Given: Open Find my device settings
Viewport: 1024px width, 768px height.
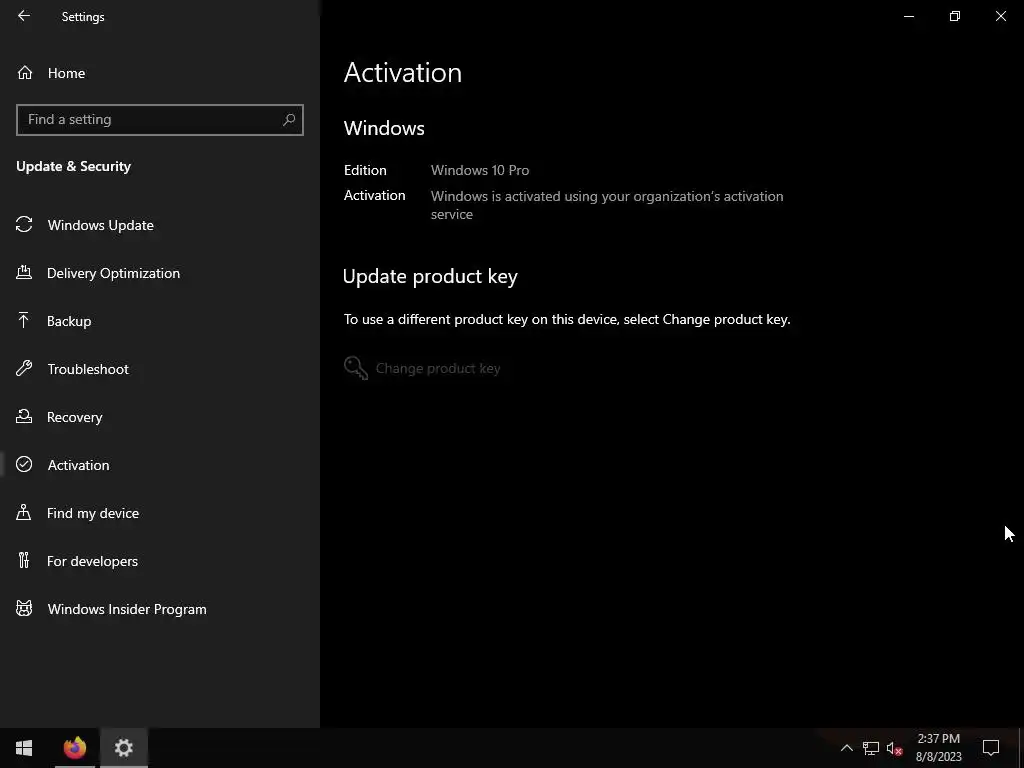Looking at the screenshot, I should pyautogui.click(x=160, y=513).
